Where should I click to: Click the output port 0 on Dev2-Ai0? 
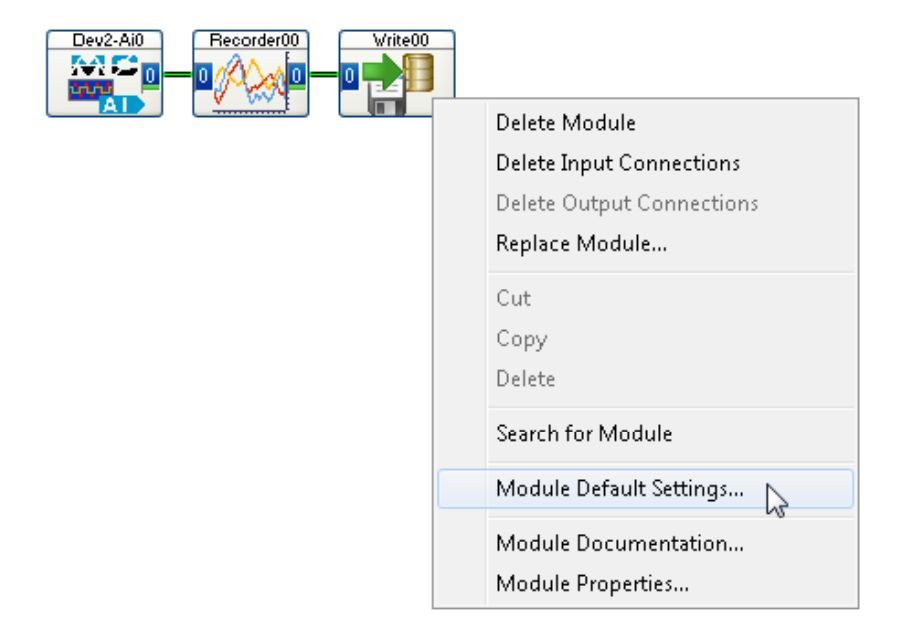coord(149,74)
